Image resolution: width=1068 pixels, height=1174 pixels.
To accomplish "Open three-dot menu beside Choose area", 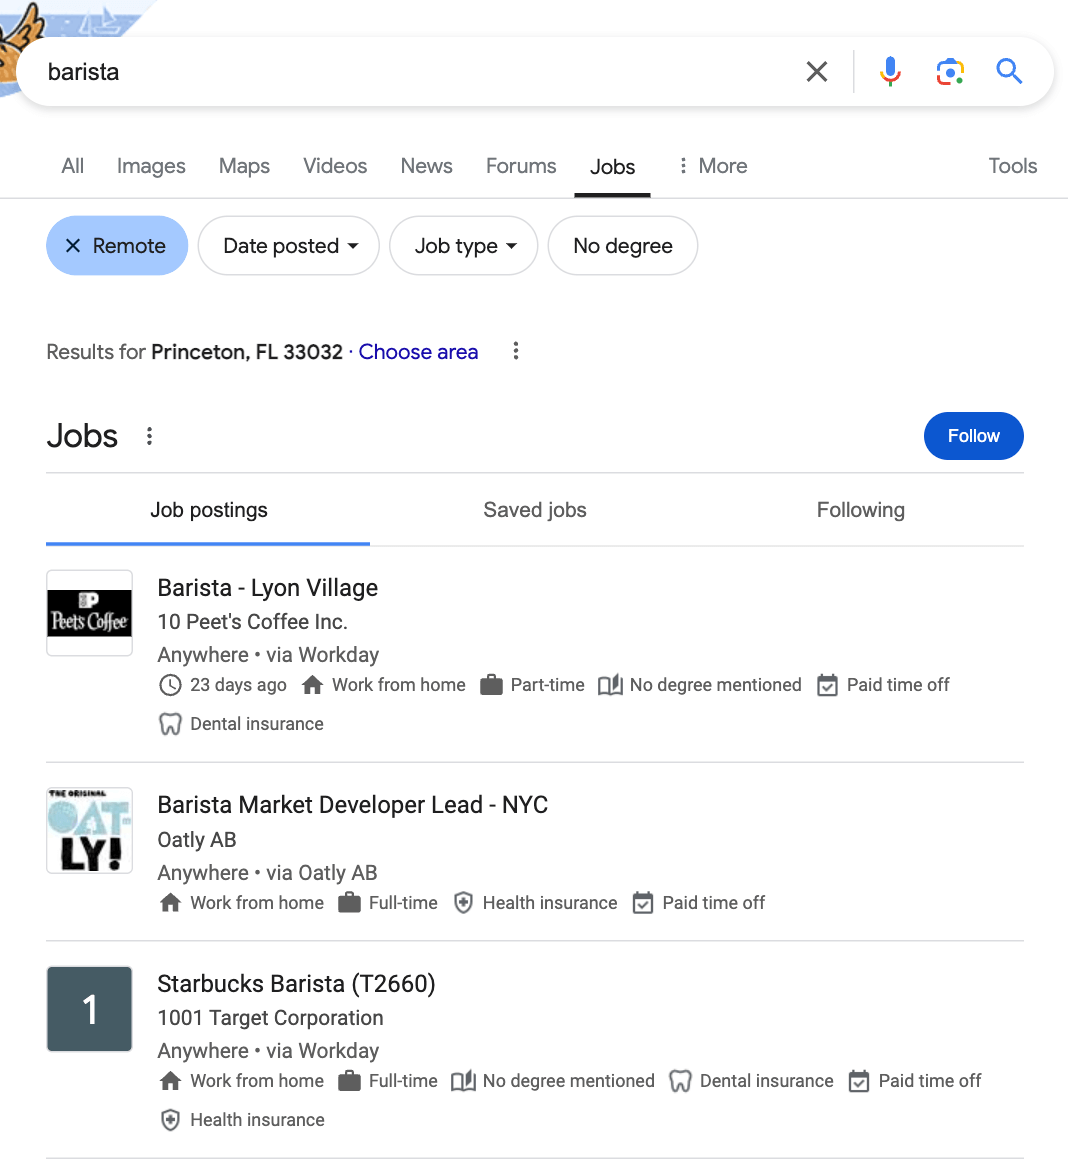I will tap(515, 351).
